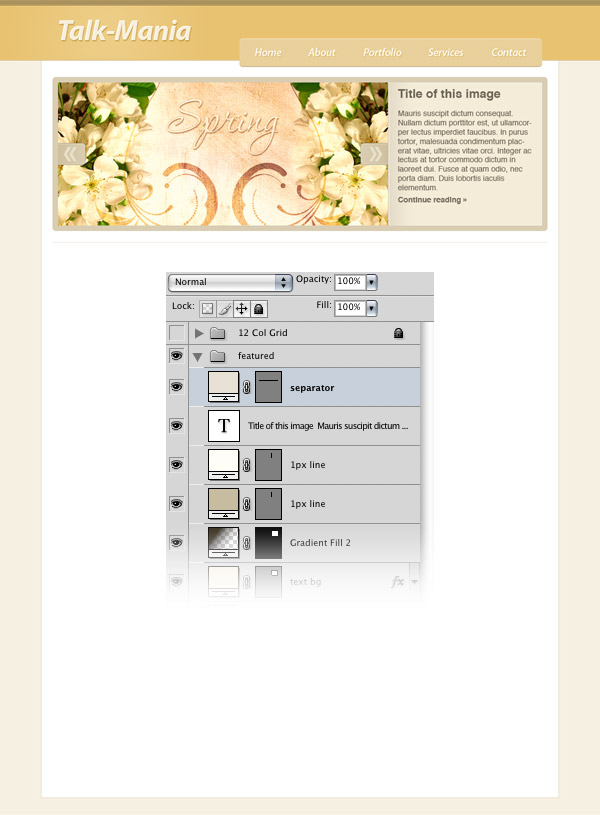Expand effects arrow on text bg layer

[x=414, y=582]
